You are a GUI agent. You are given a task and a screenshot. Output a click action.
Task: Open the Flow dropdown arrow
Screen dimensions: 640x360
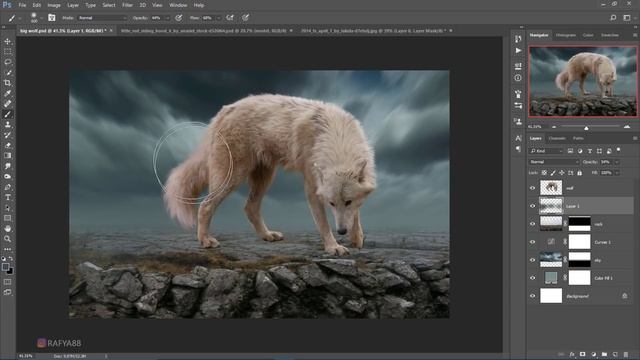(x=218, y=18)
